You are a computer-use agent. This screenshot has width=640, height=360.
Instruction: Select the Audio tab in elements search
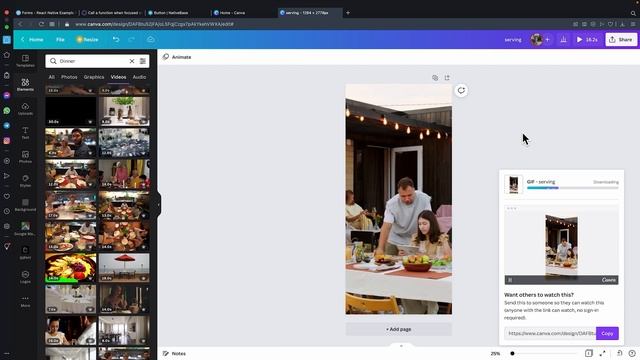(x=139, y=77)
